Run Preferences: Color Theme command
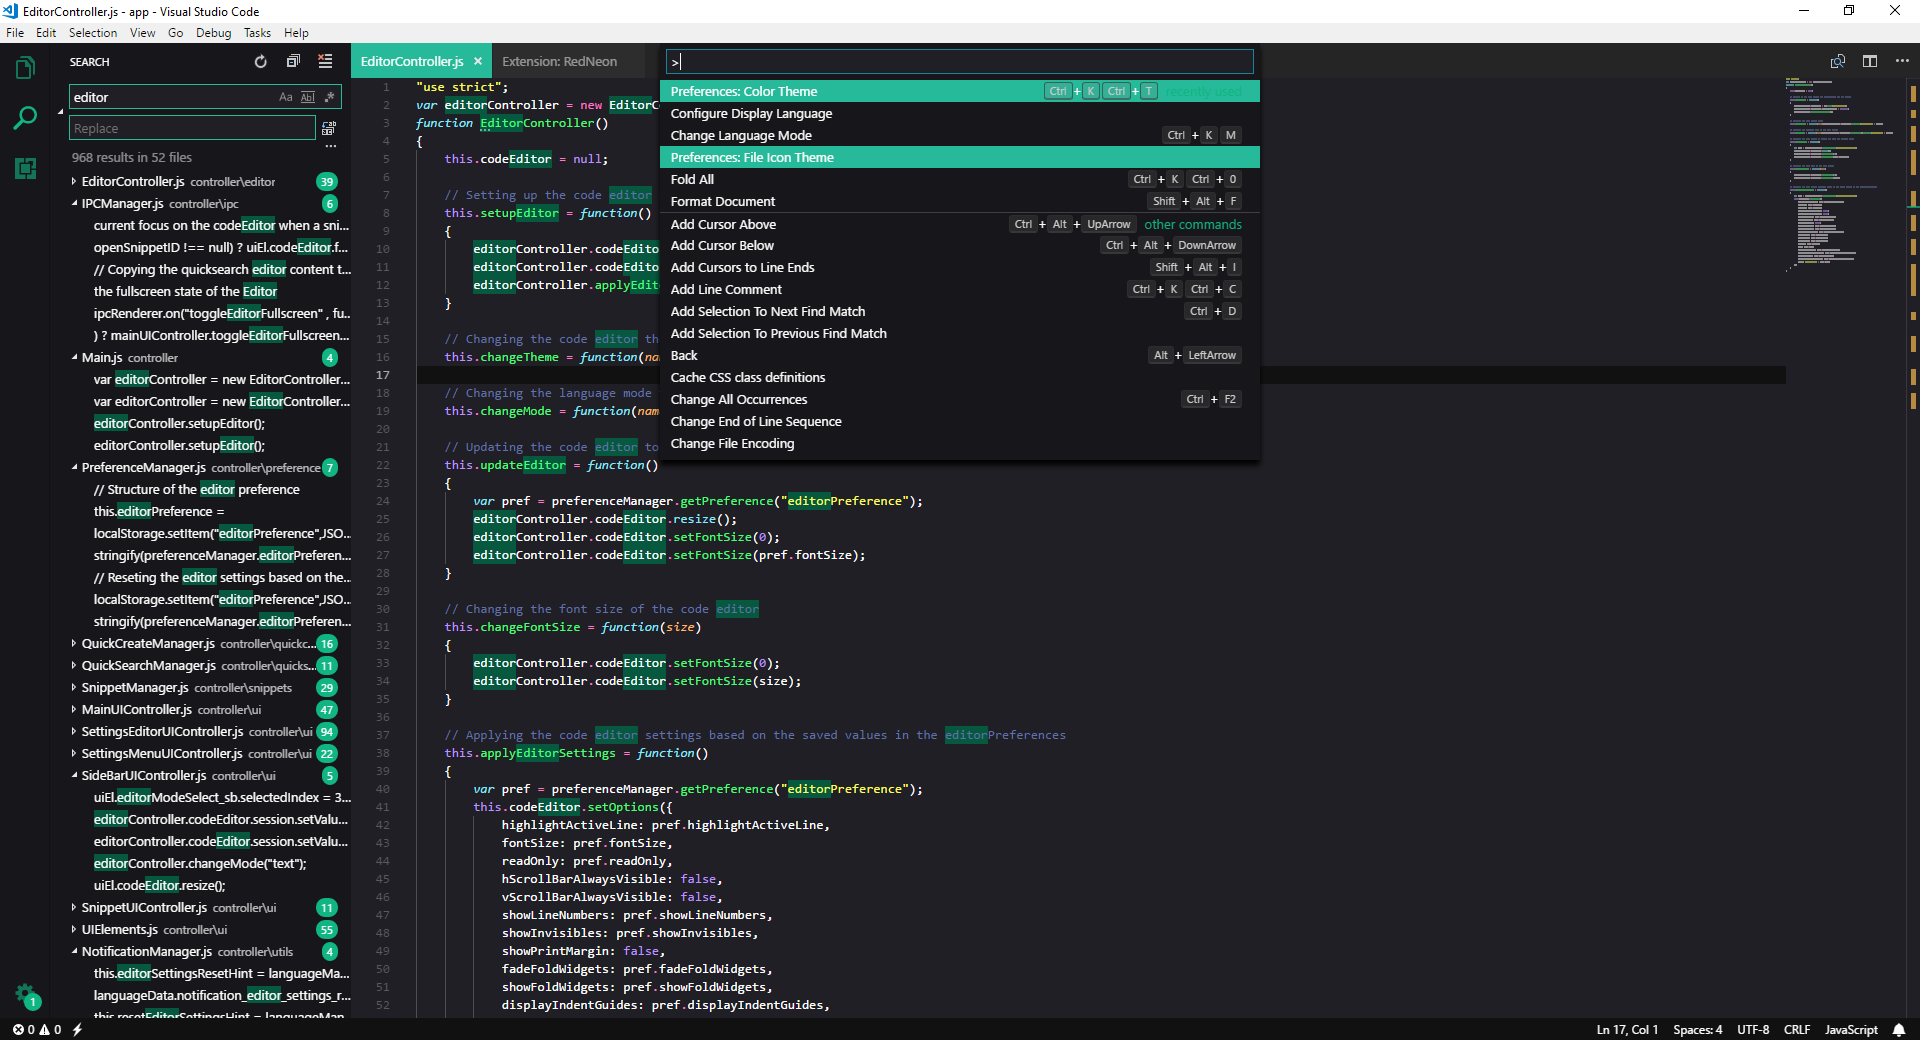The width and height of the screenshot is (1920, 1040). [x=960, y=91]
